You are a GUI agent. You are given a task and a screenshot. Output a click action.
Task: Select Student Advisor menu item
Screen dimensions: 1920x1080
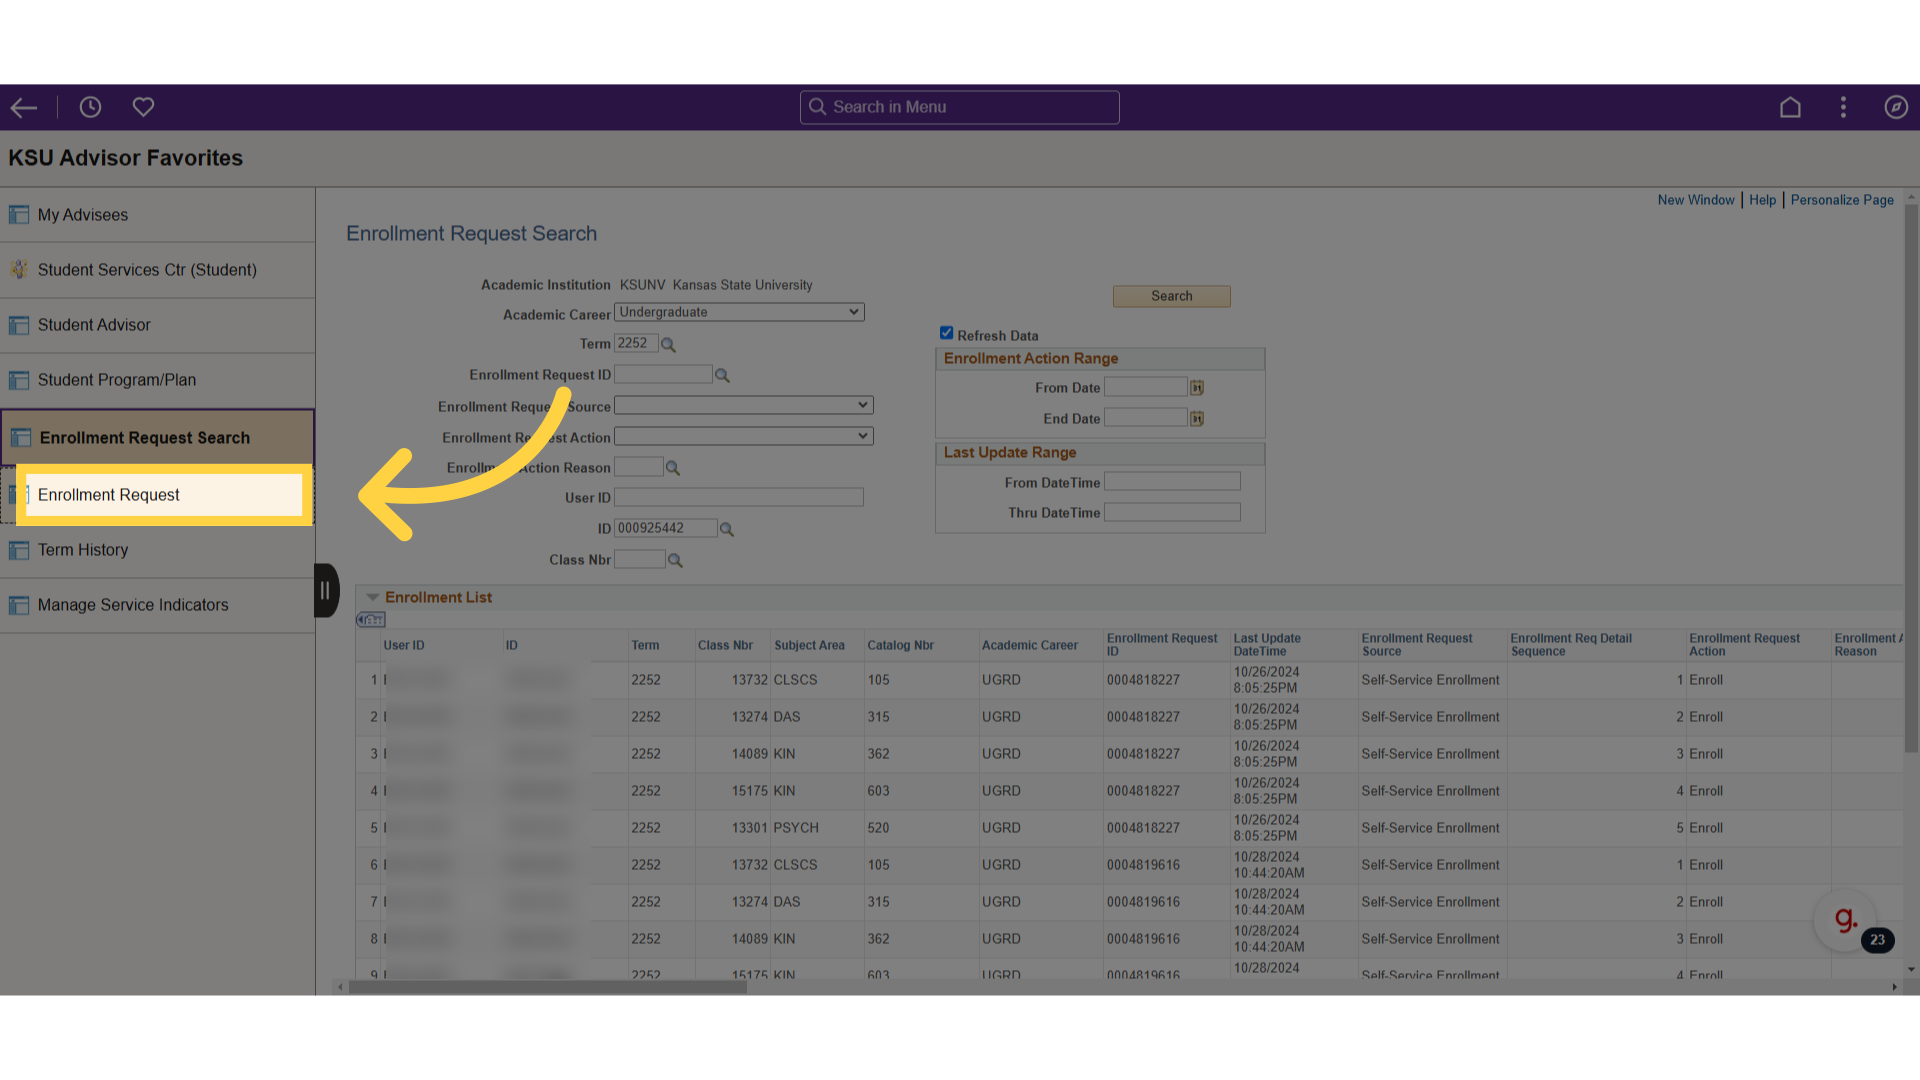(x=157, y=325)
